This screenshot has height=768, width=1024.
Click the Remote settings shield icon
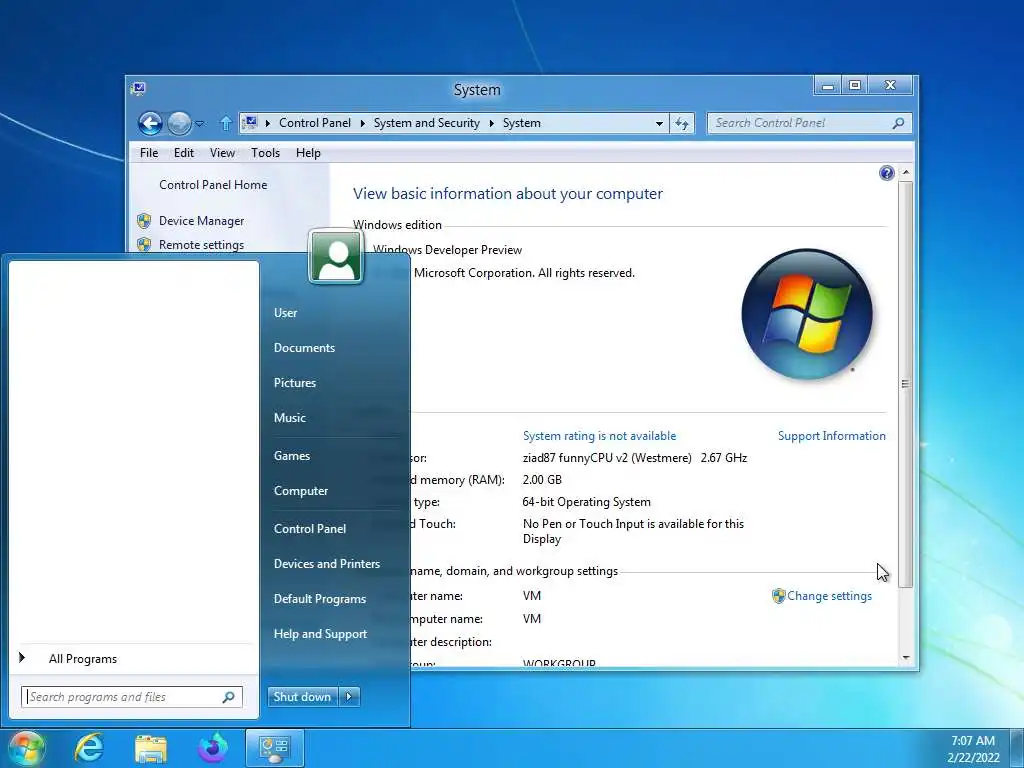pyautogui.click(x=144, y=244)
